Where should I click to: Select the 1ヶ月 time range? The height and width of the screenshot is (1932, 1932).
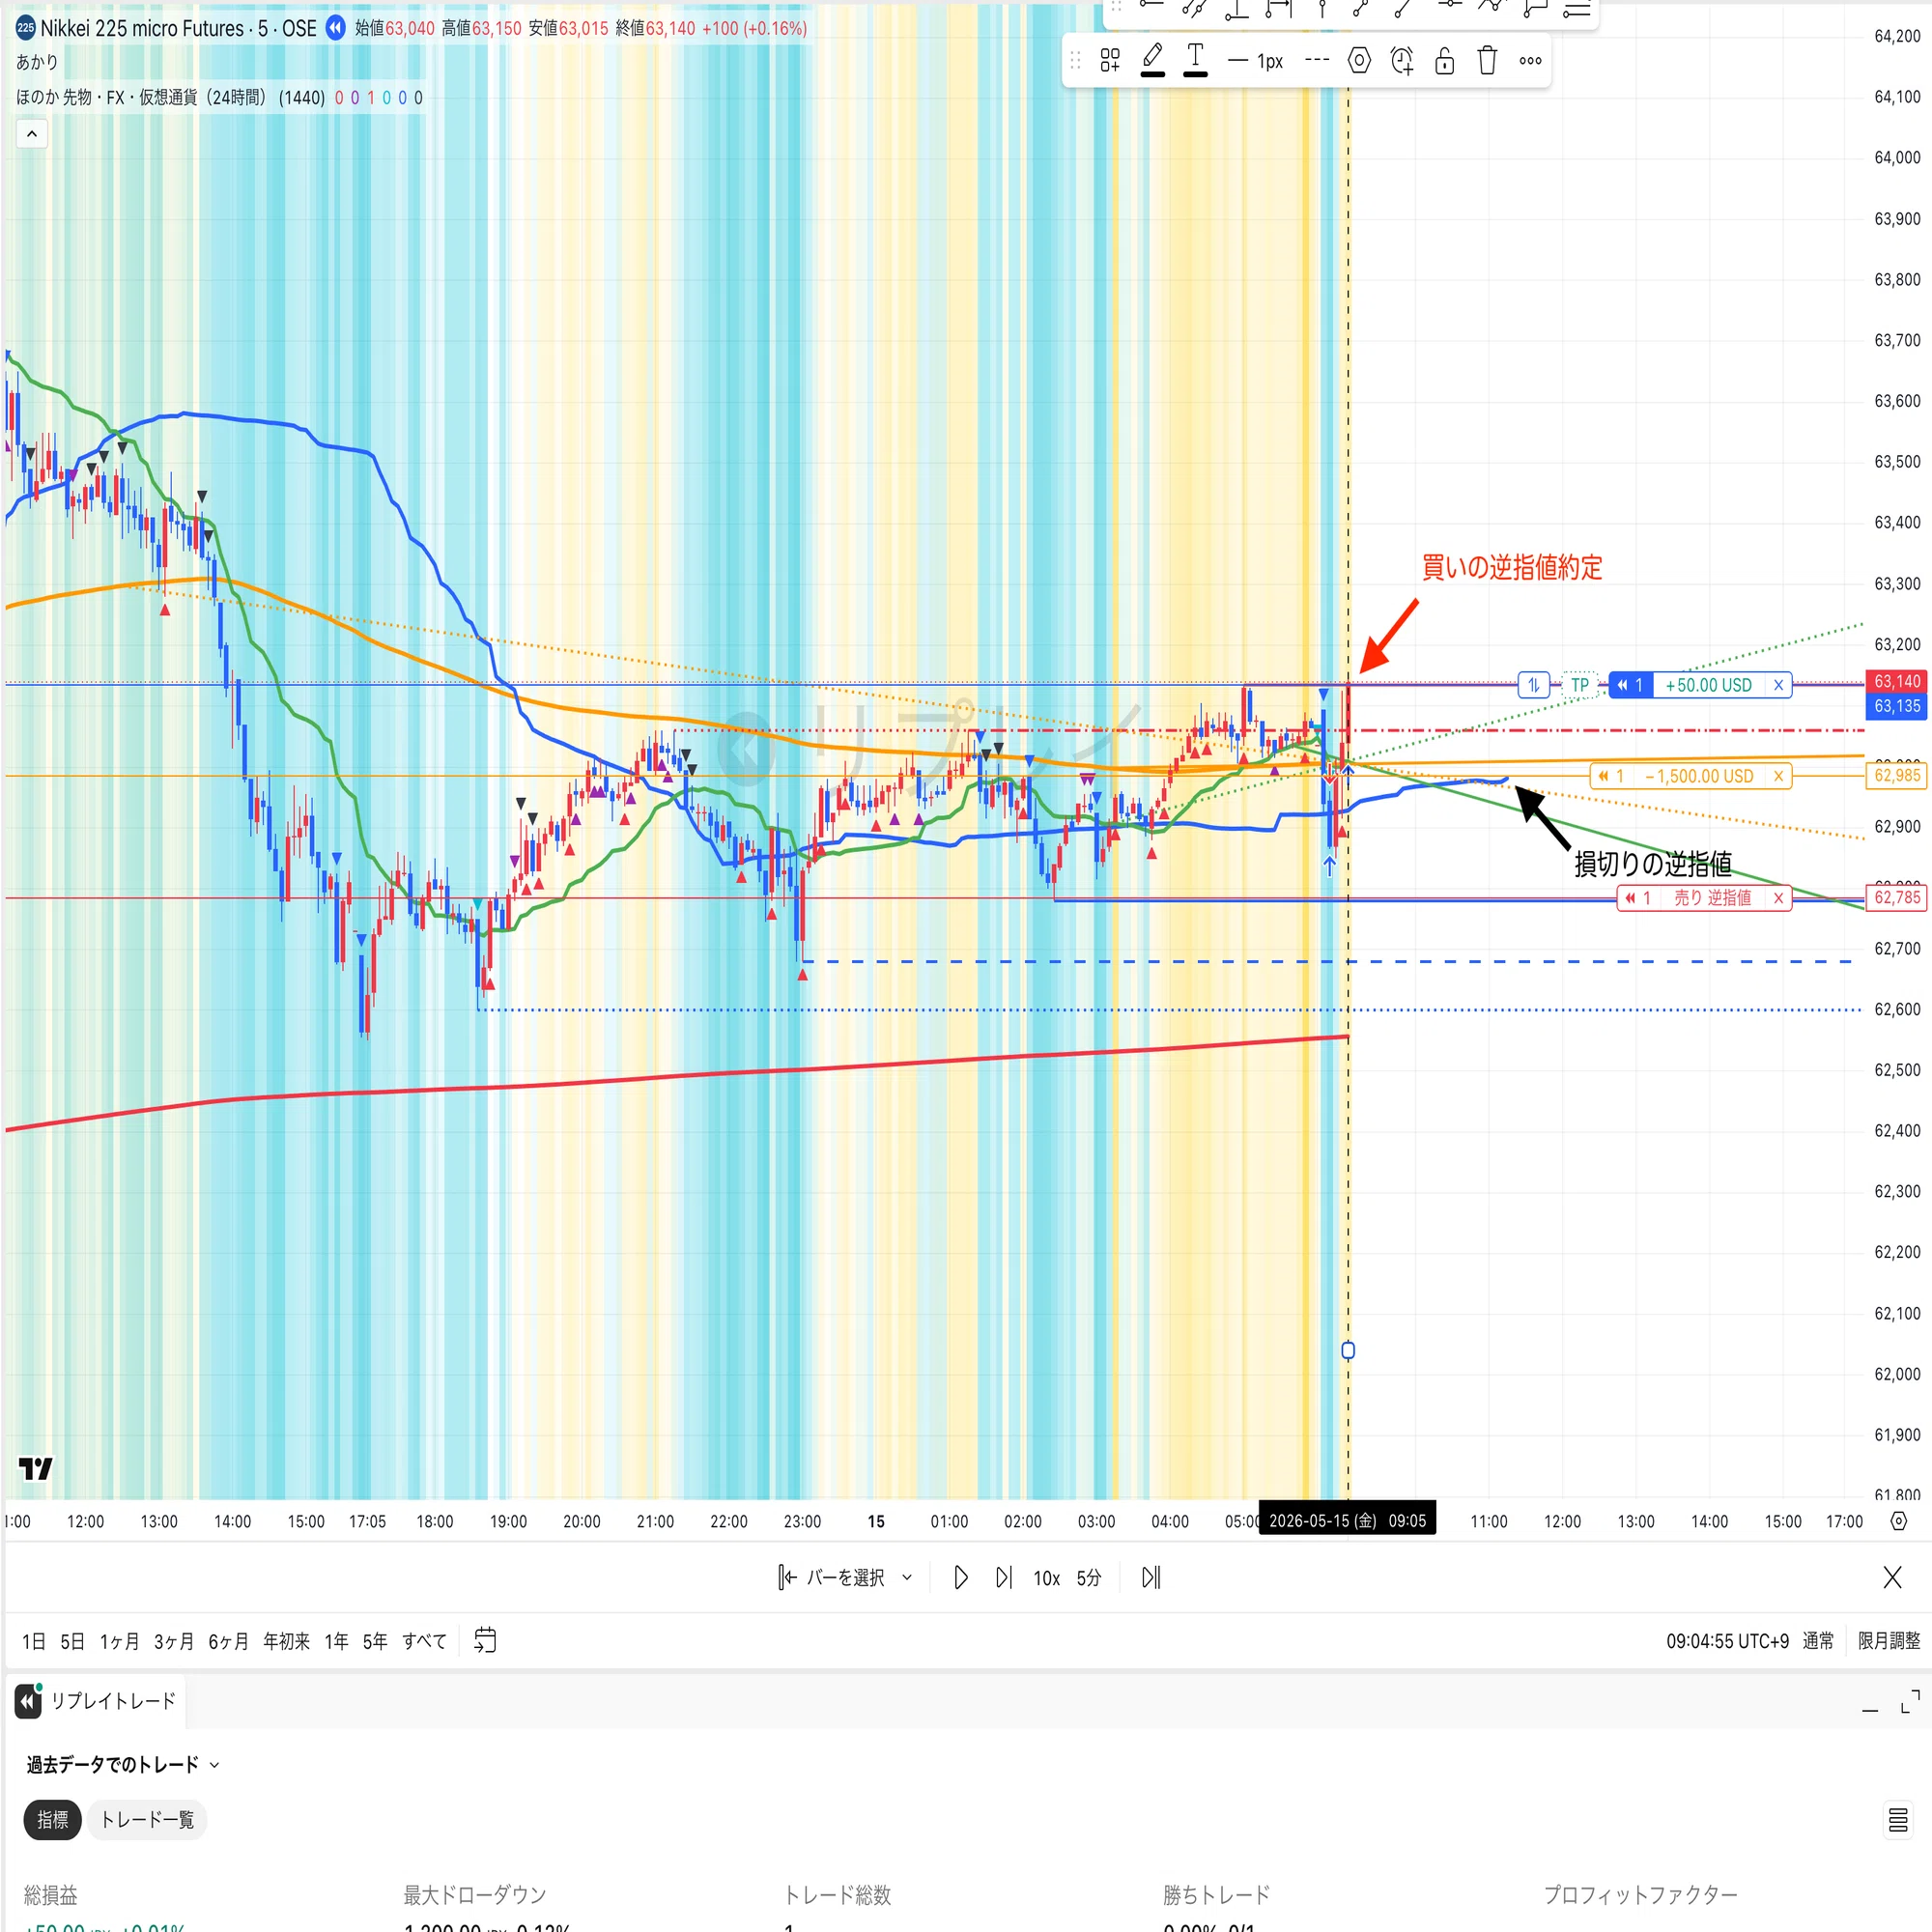point(119,1641)
